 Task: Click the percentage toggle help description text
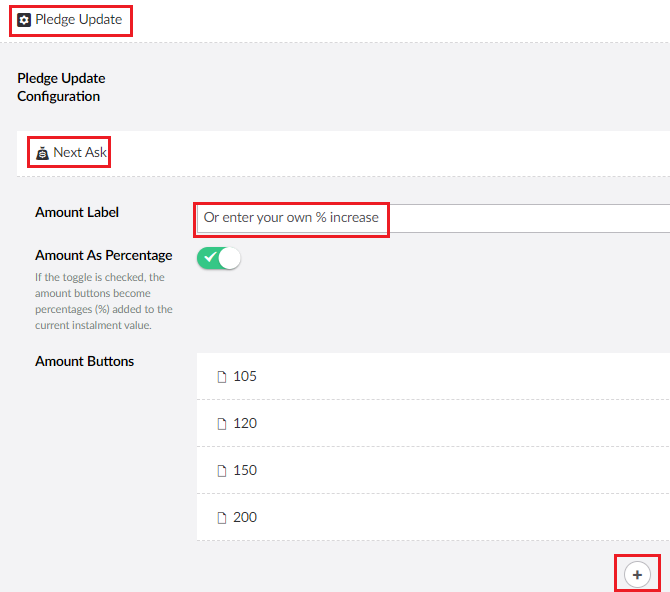coord(103,301)
